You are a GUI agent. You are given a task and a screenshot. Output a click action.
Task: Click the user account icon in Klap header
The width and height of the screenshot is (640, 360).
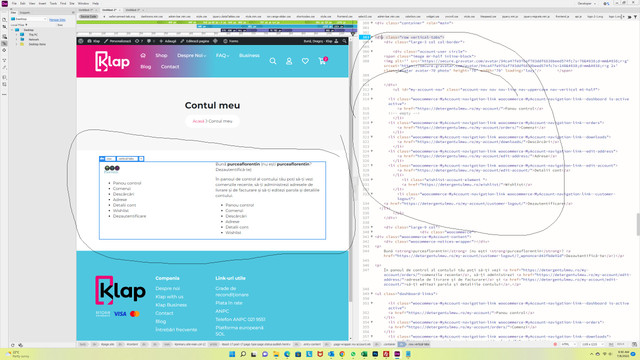click(289, 61)
